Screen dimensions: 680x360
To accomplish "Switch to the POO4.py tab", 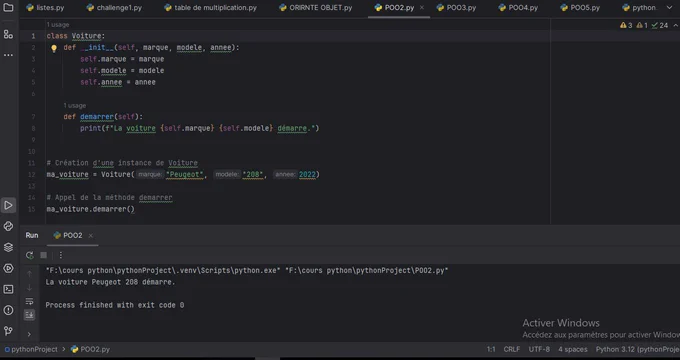I will (x=518, y=8).
